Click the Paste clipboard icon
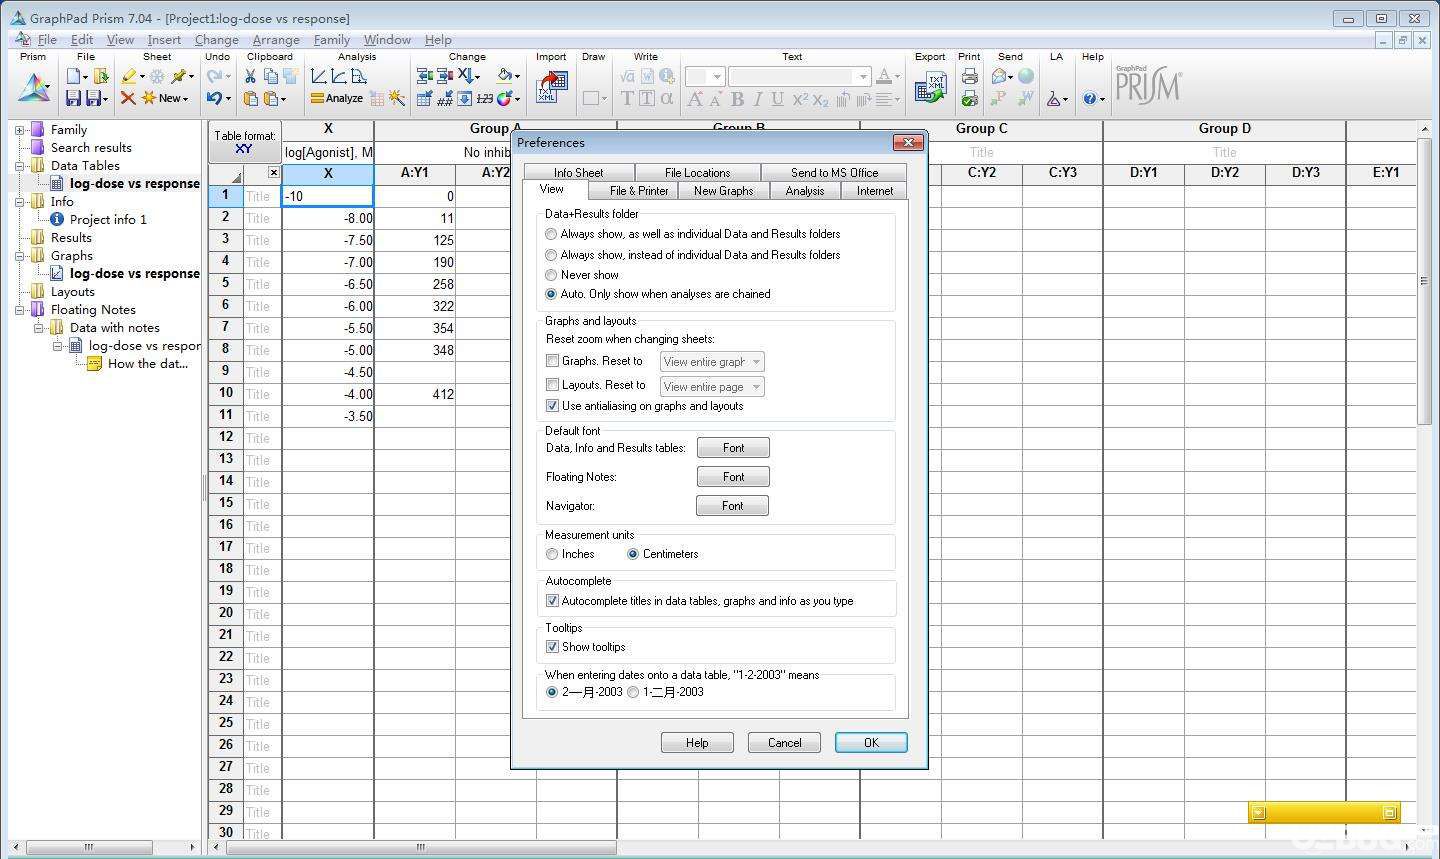The width and height of the screenshot is (1440, 859). tap(250, 98)
